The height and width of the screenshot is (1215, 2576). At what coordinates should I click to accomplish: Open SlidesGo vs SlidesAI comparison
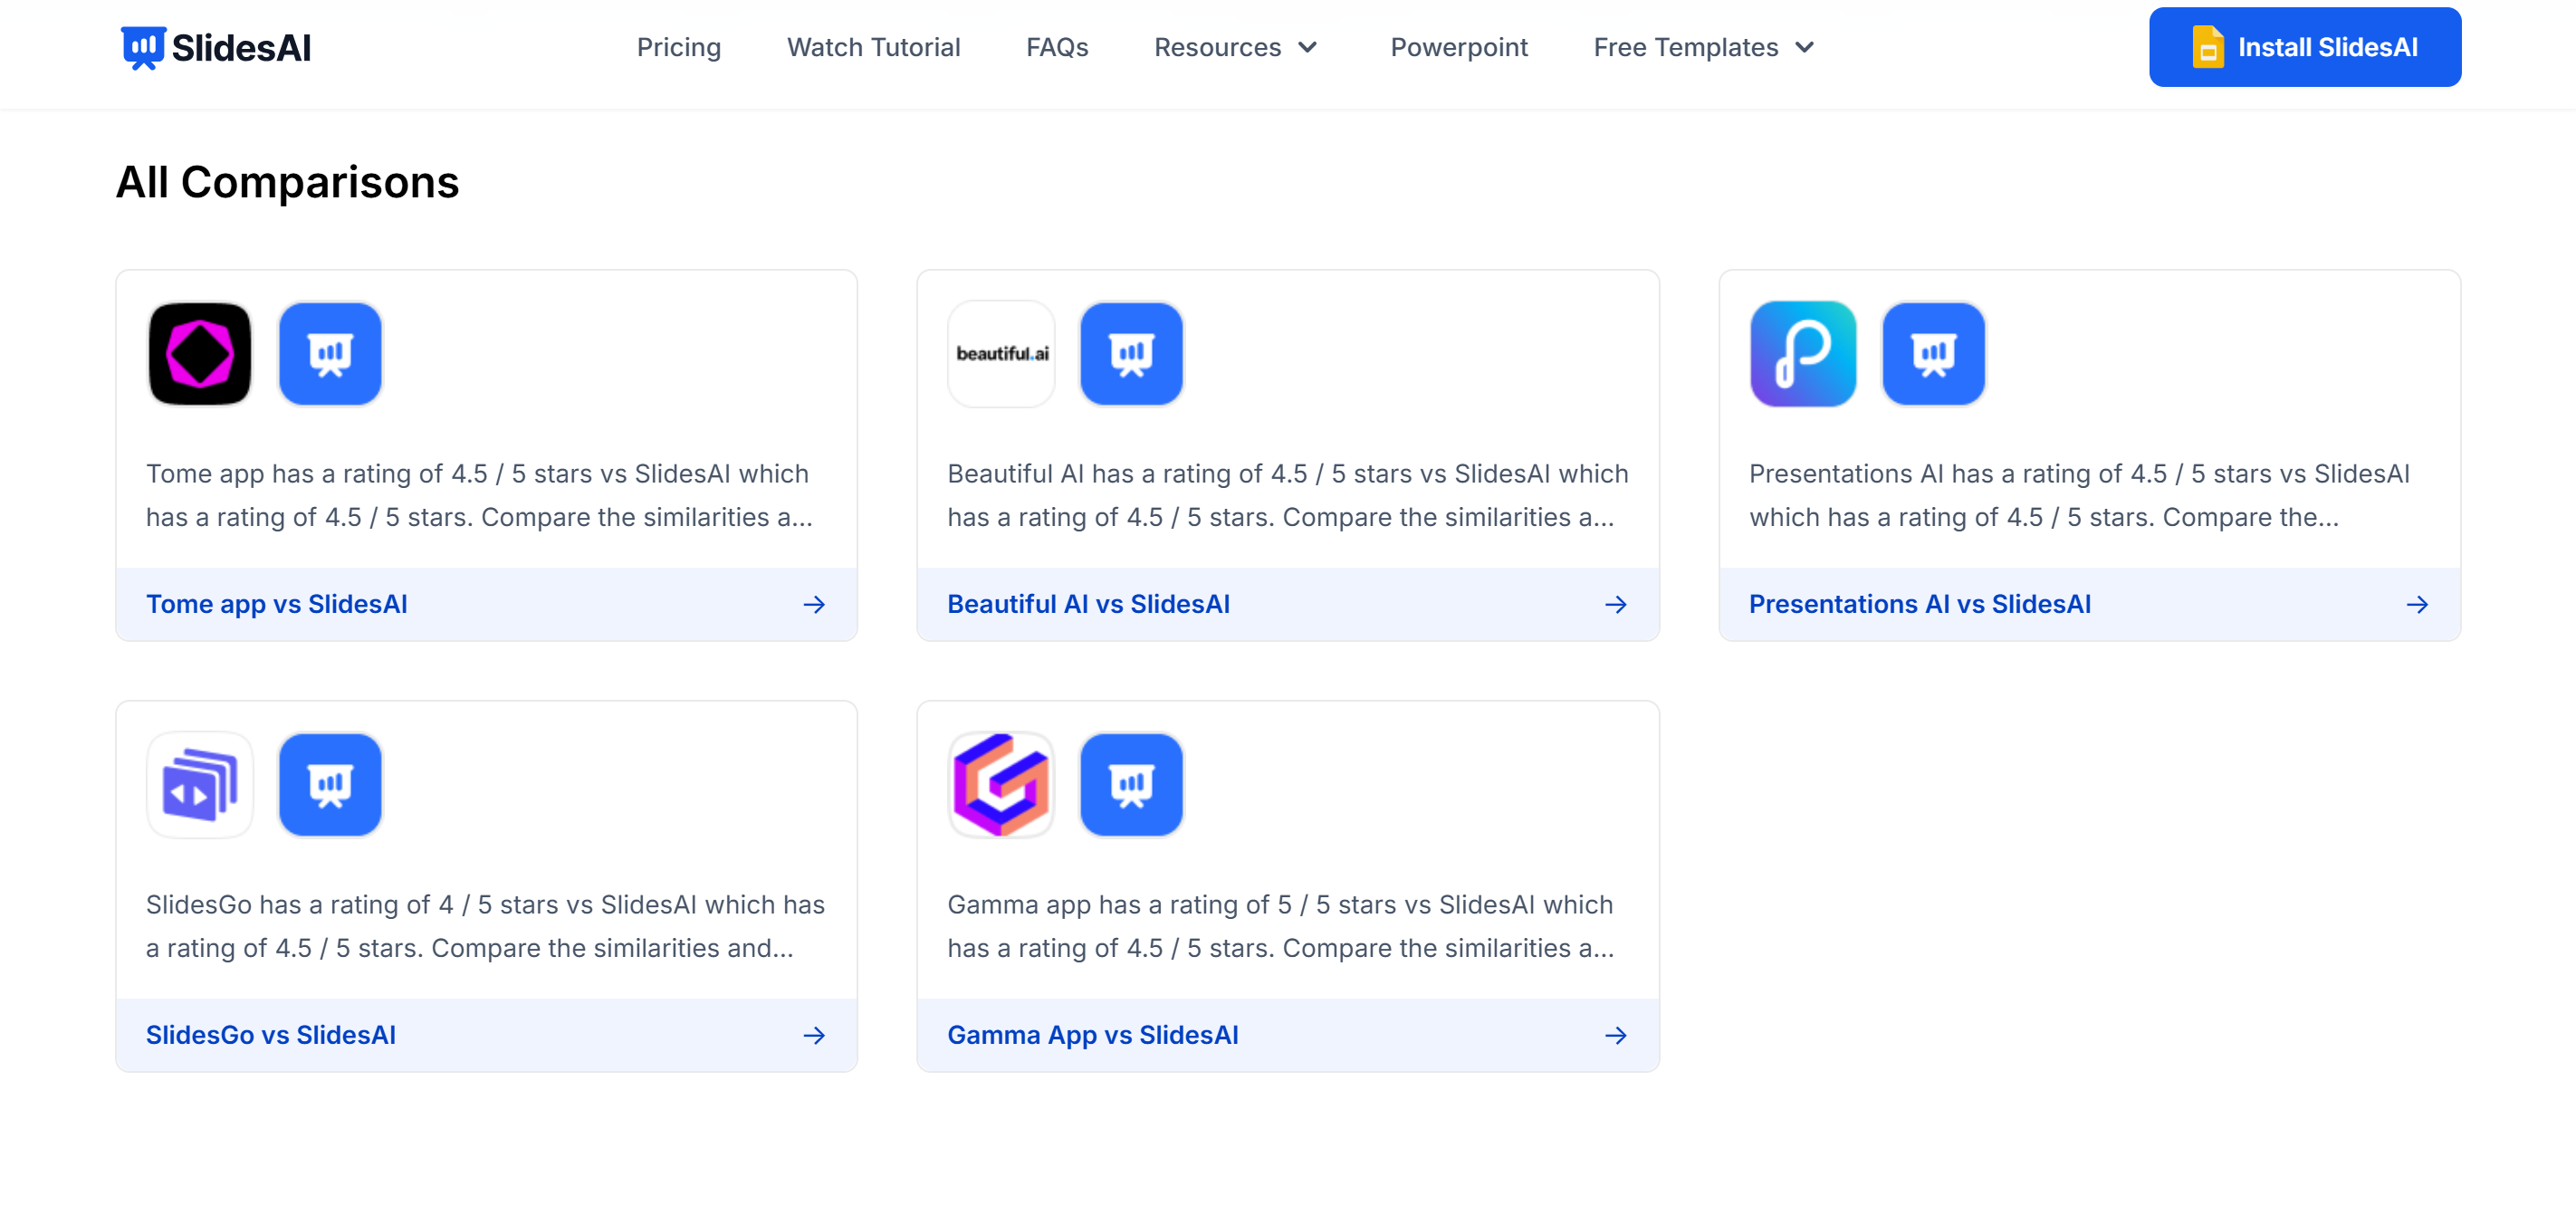271,1035
